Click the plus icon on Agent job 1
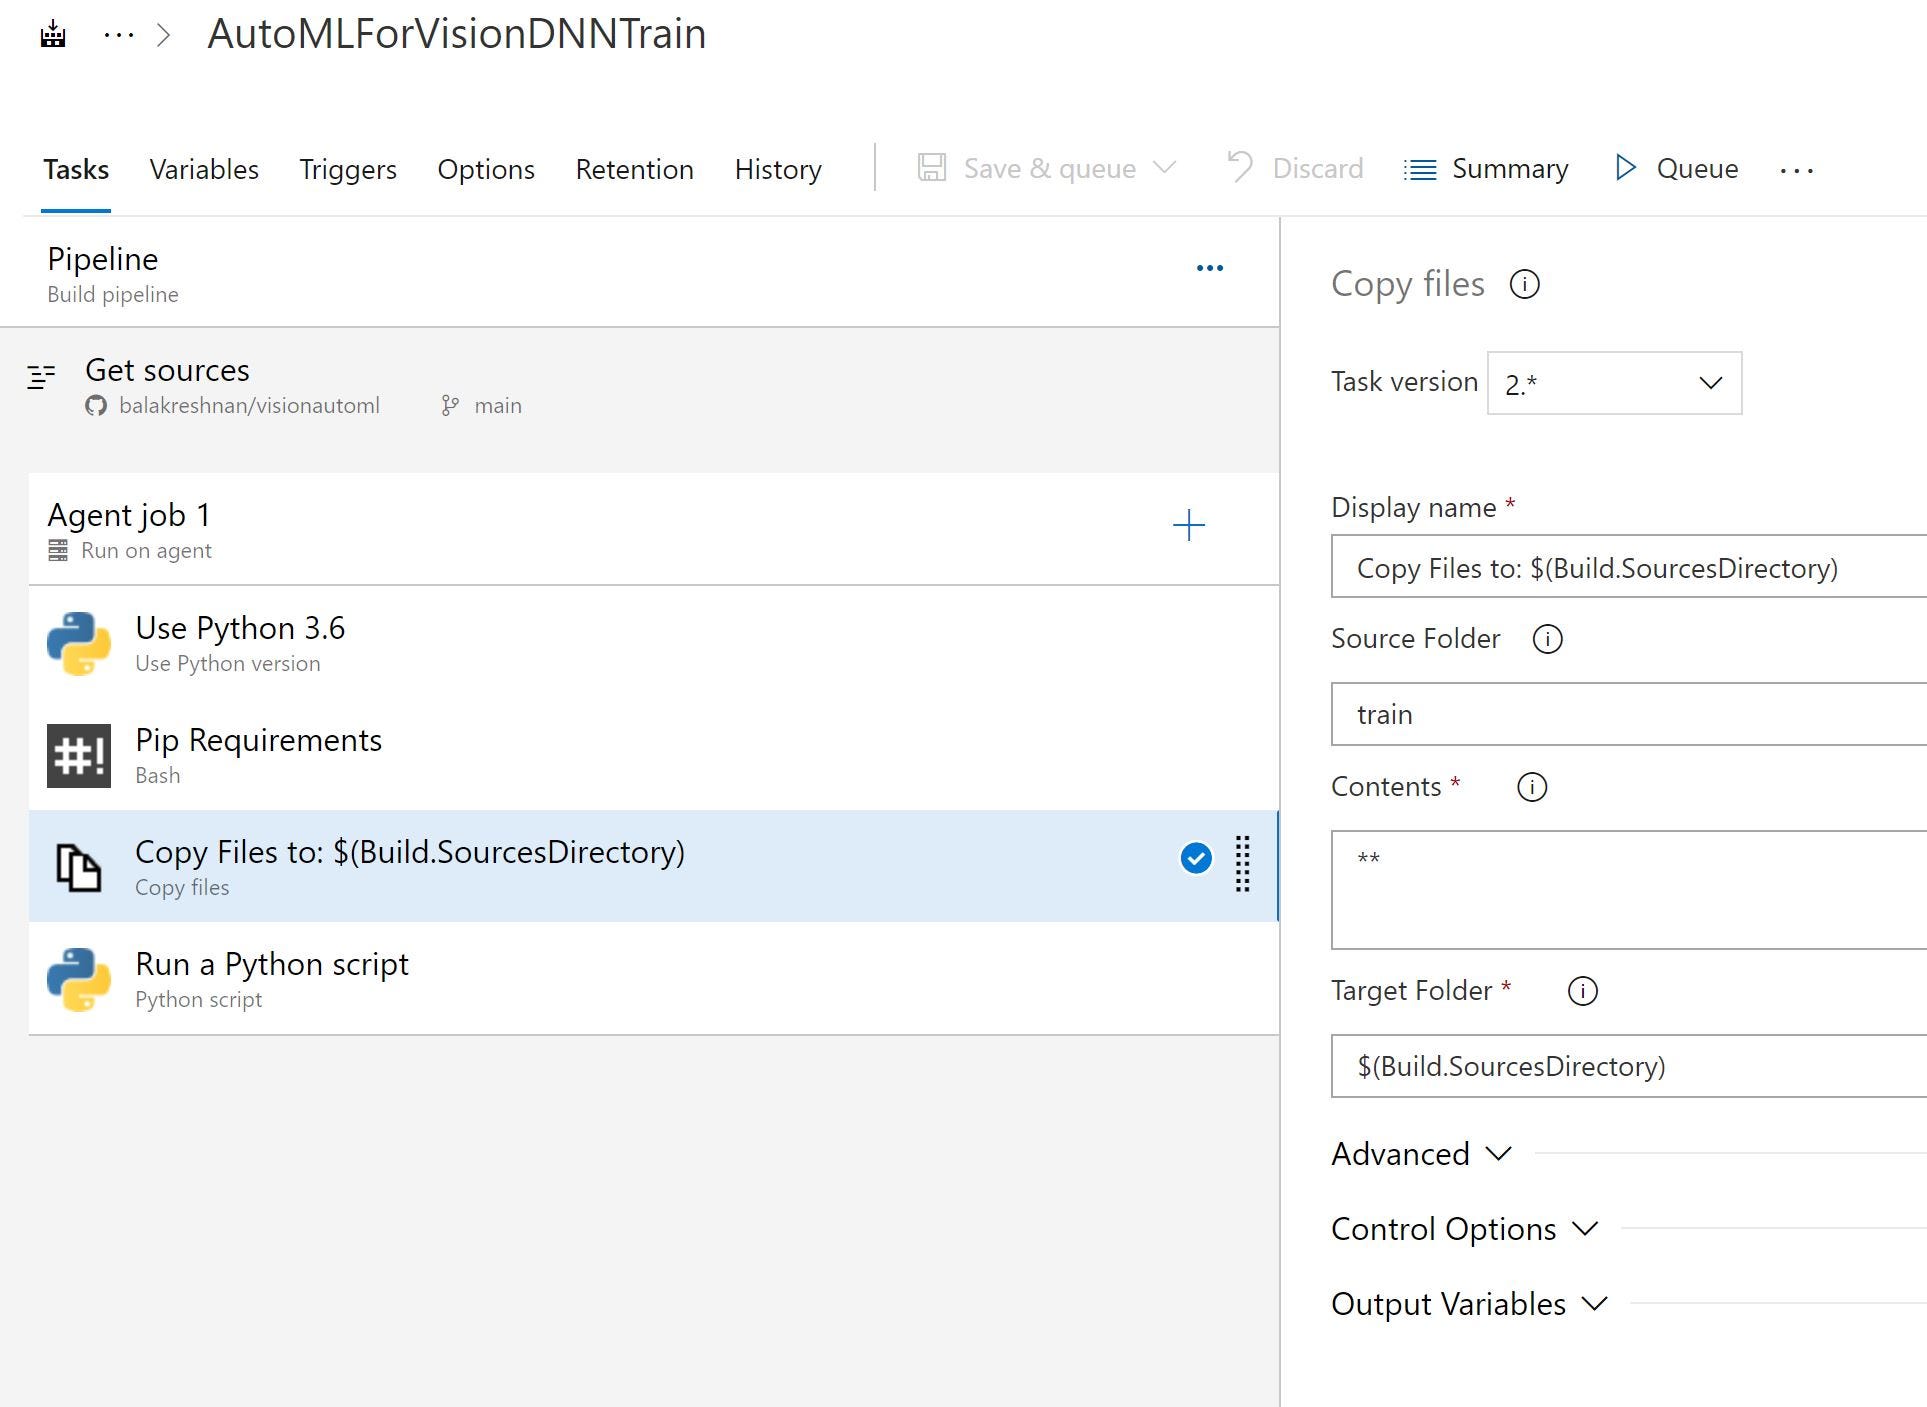Viewport: 1927px width, 1407px height. 1188,525
